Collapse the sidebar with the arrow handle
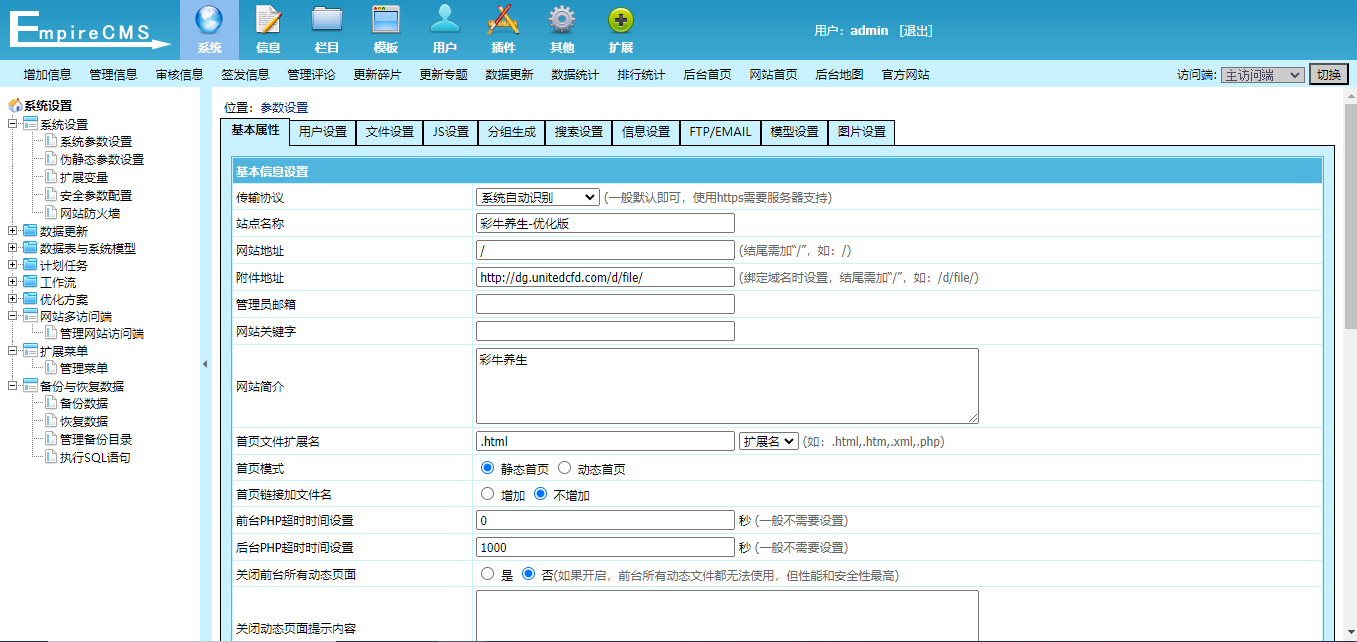Image resolution: width=1357 pixels, height=642 pixels. coord(205,364)
